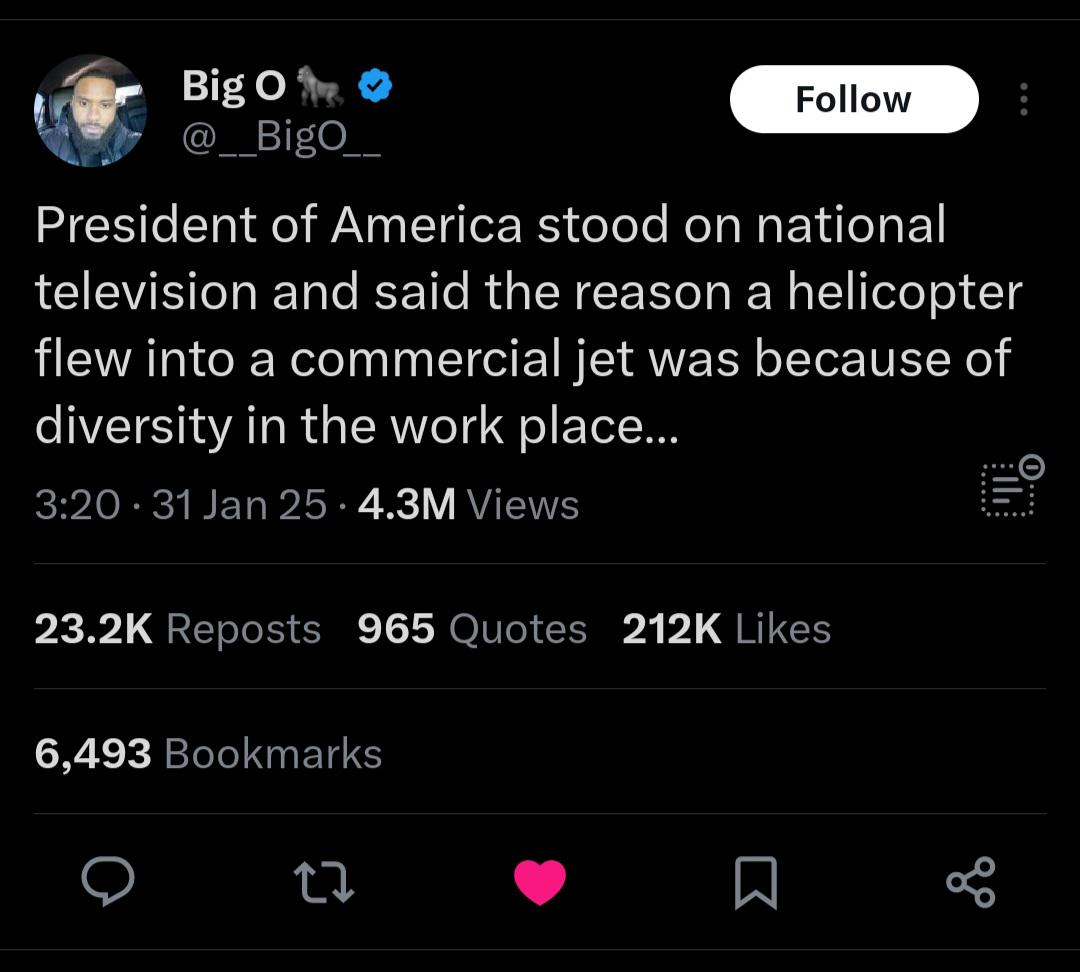View the 965 Quotes list
This screenshot has height=972, width=1080.
coord(472,629)
